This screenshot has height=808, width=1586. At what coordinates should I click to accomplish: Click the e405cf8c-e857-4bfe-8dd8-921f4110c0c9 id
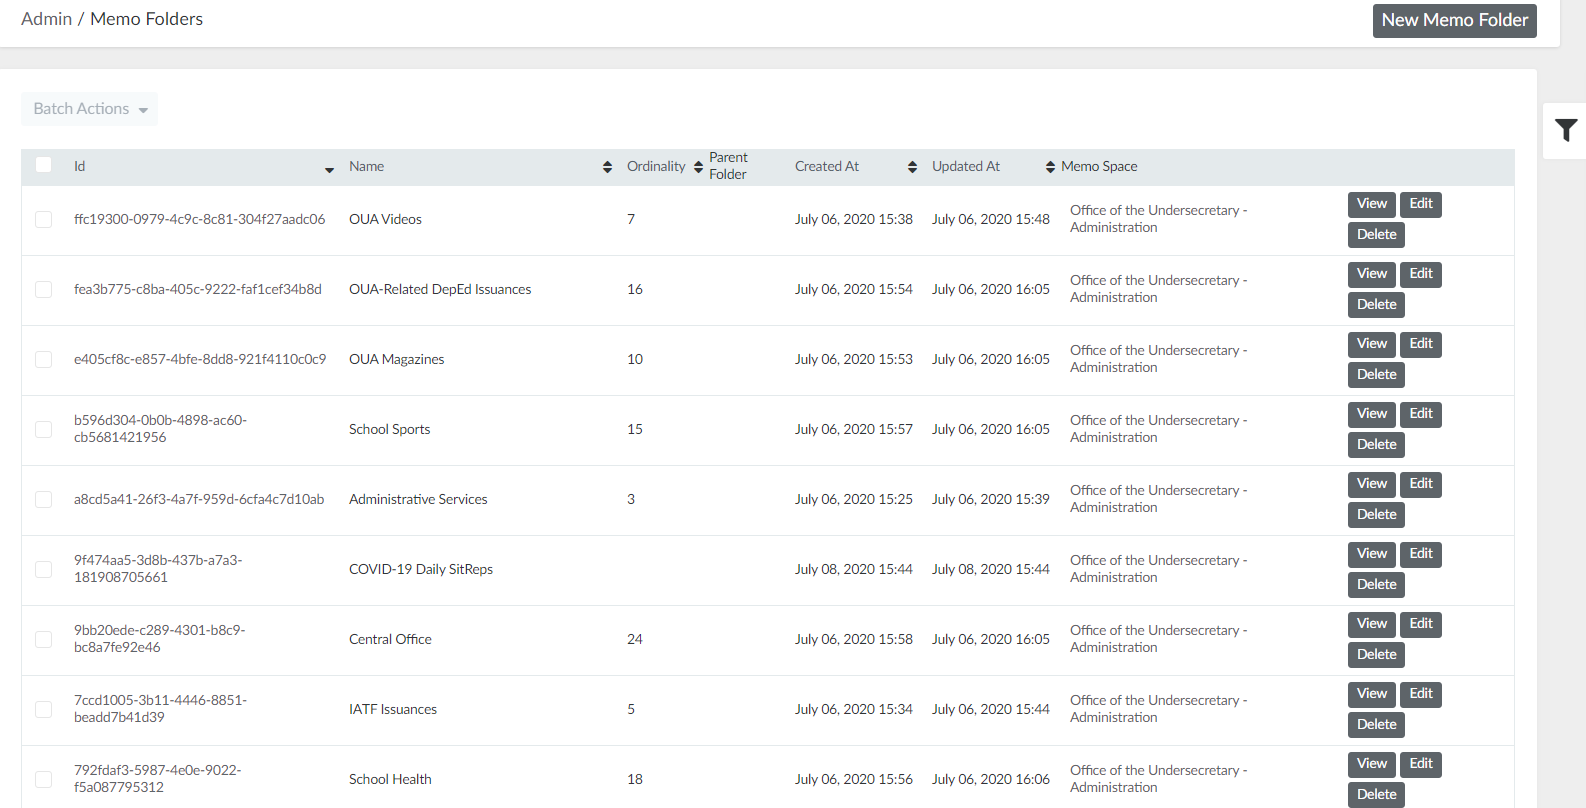coord(200,359)
